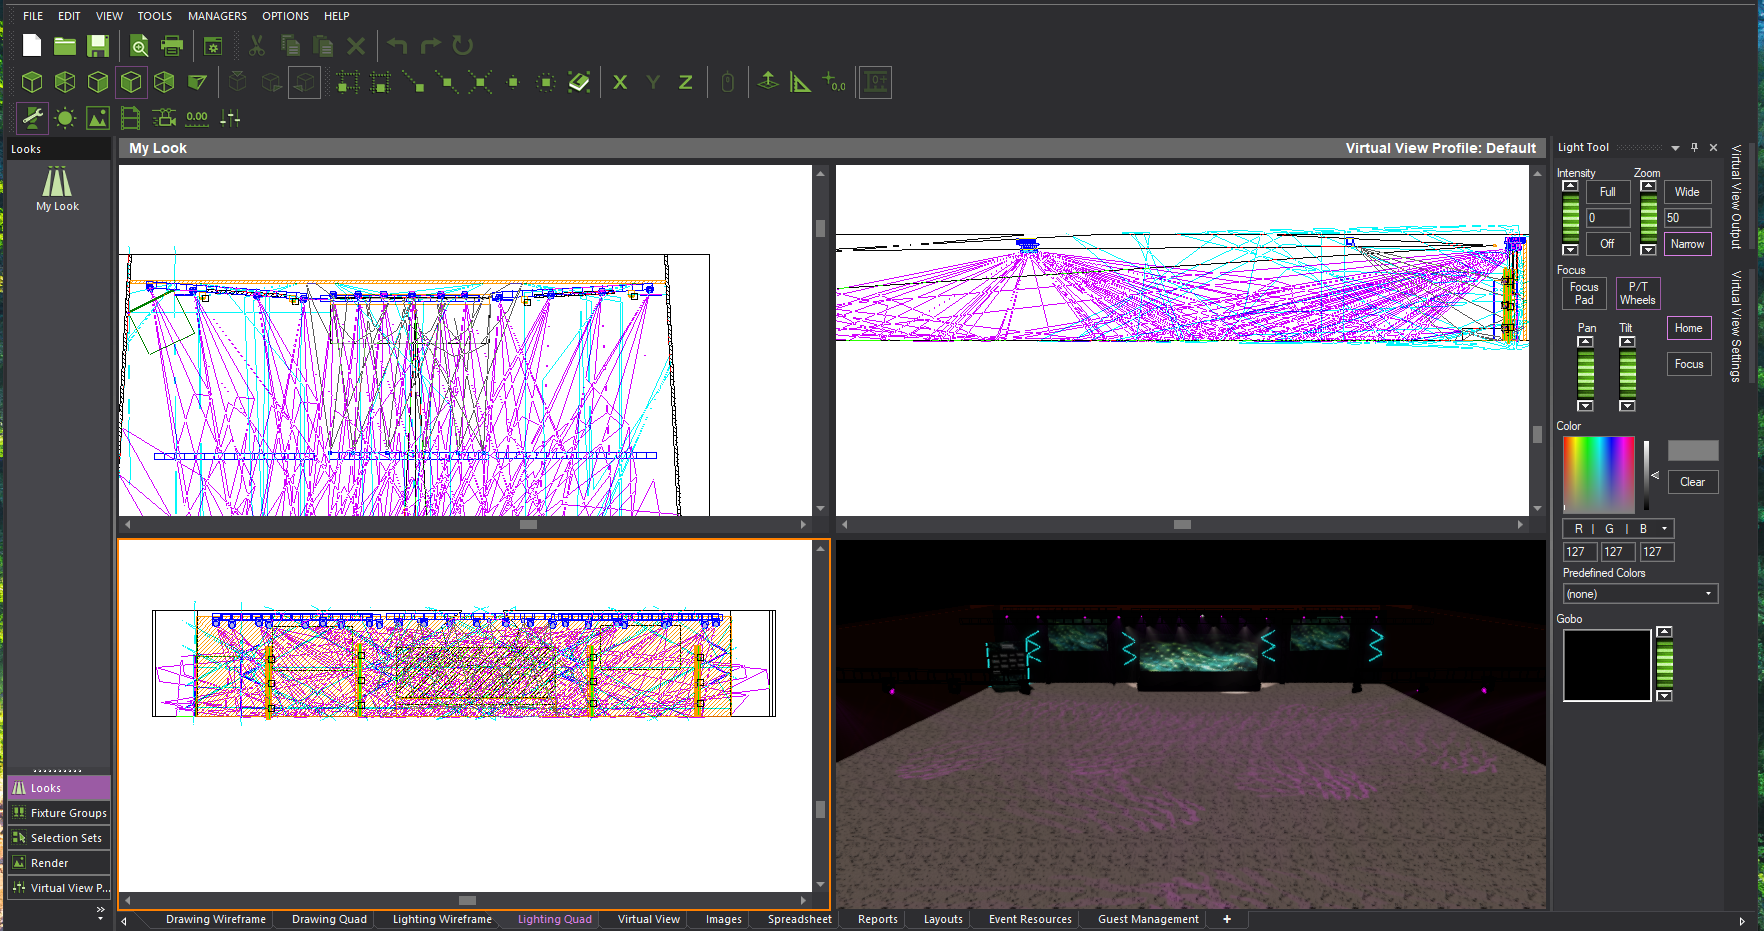Click the save floppy disk icon
Viewport: 1764px width, 931px height.
tap(97, 46)
